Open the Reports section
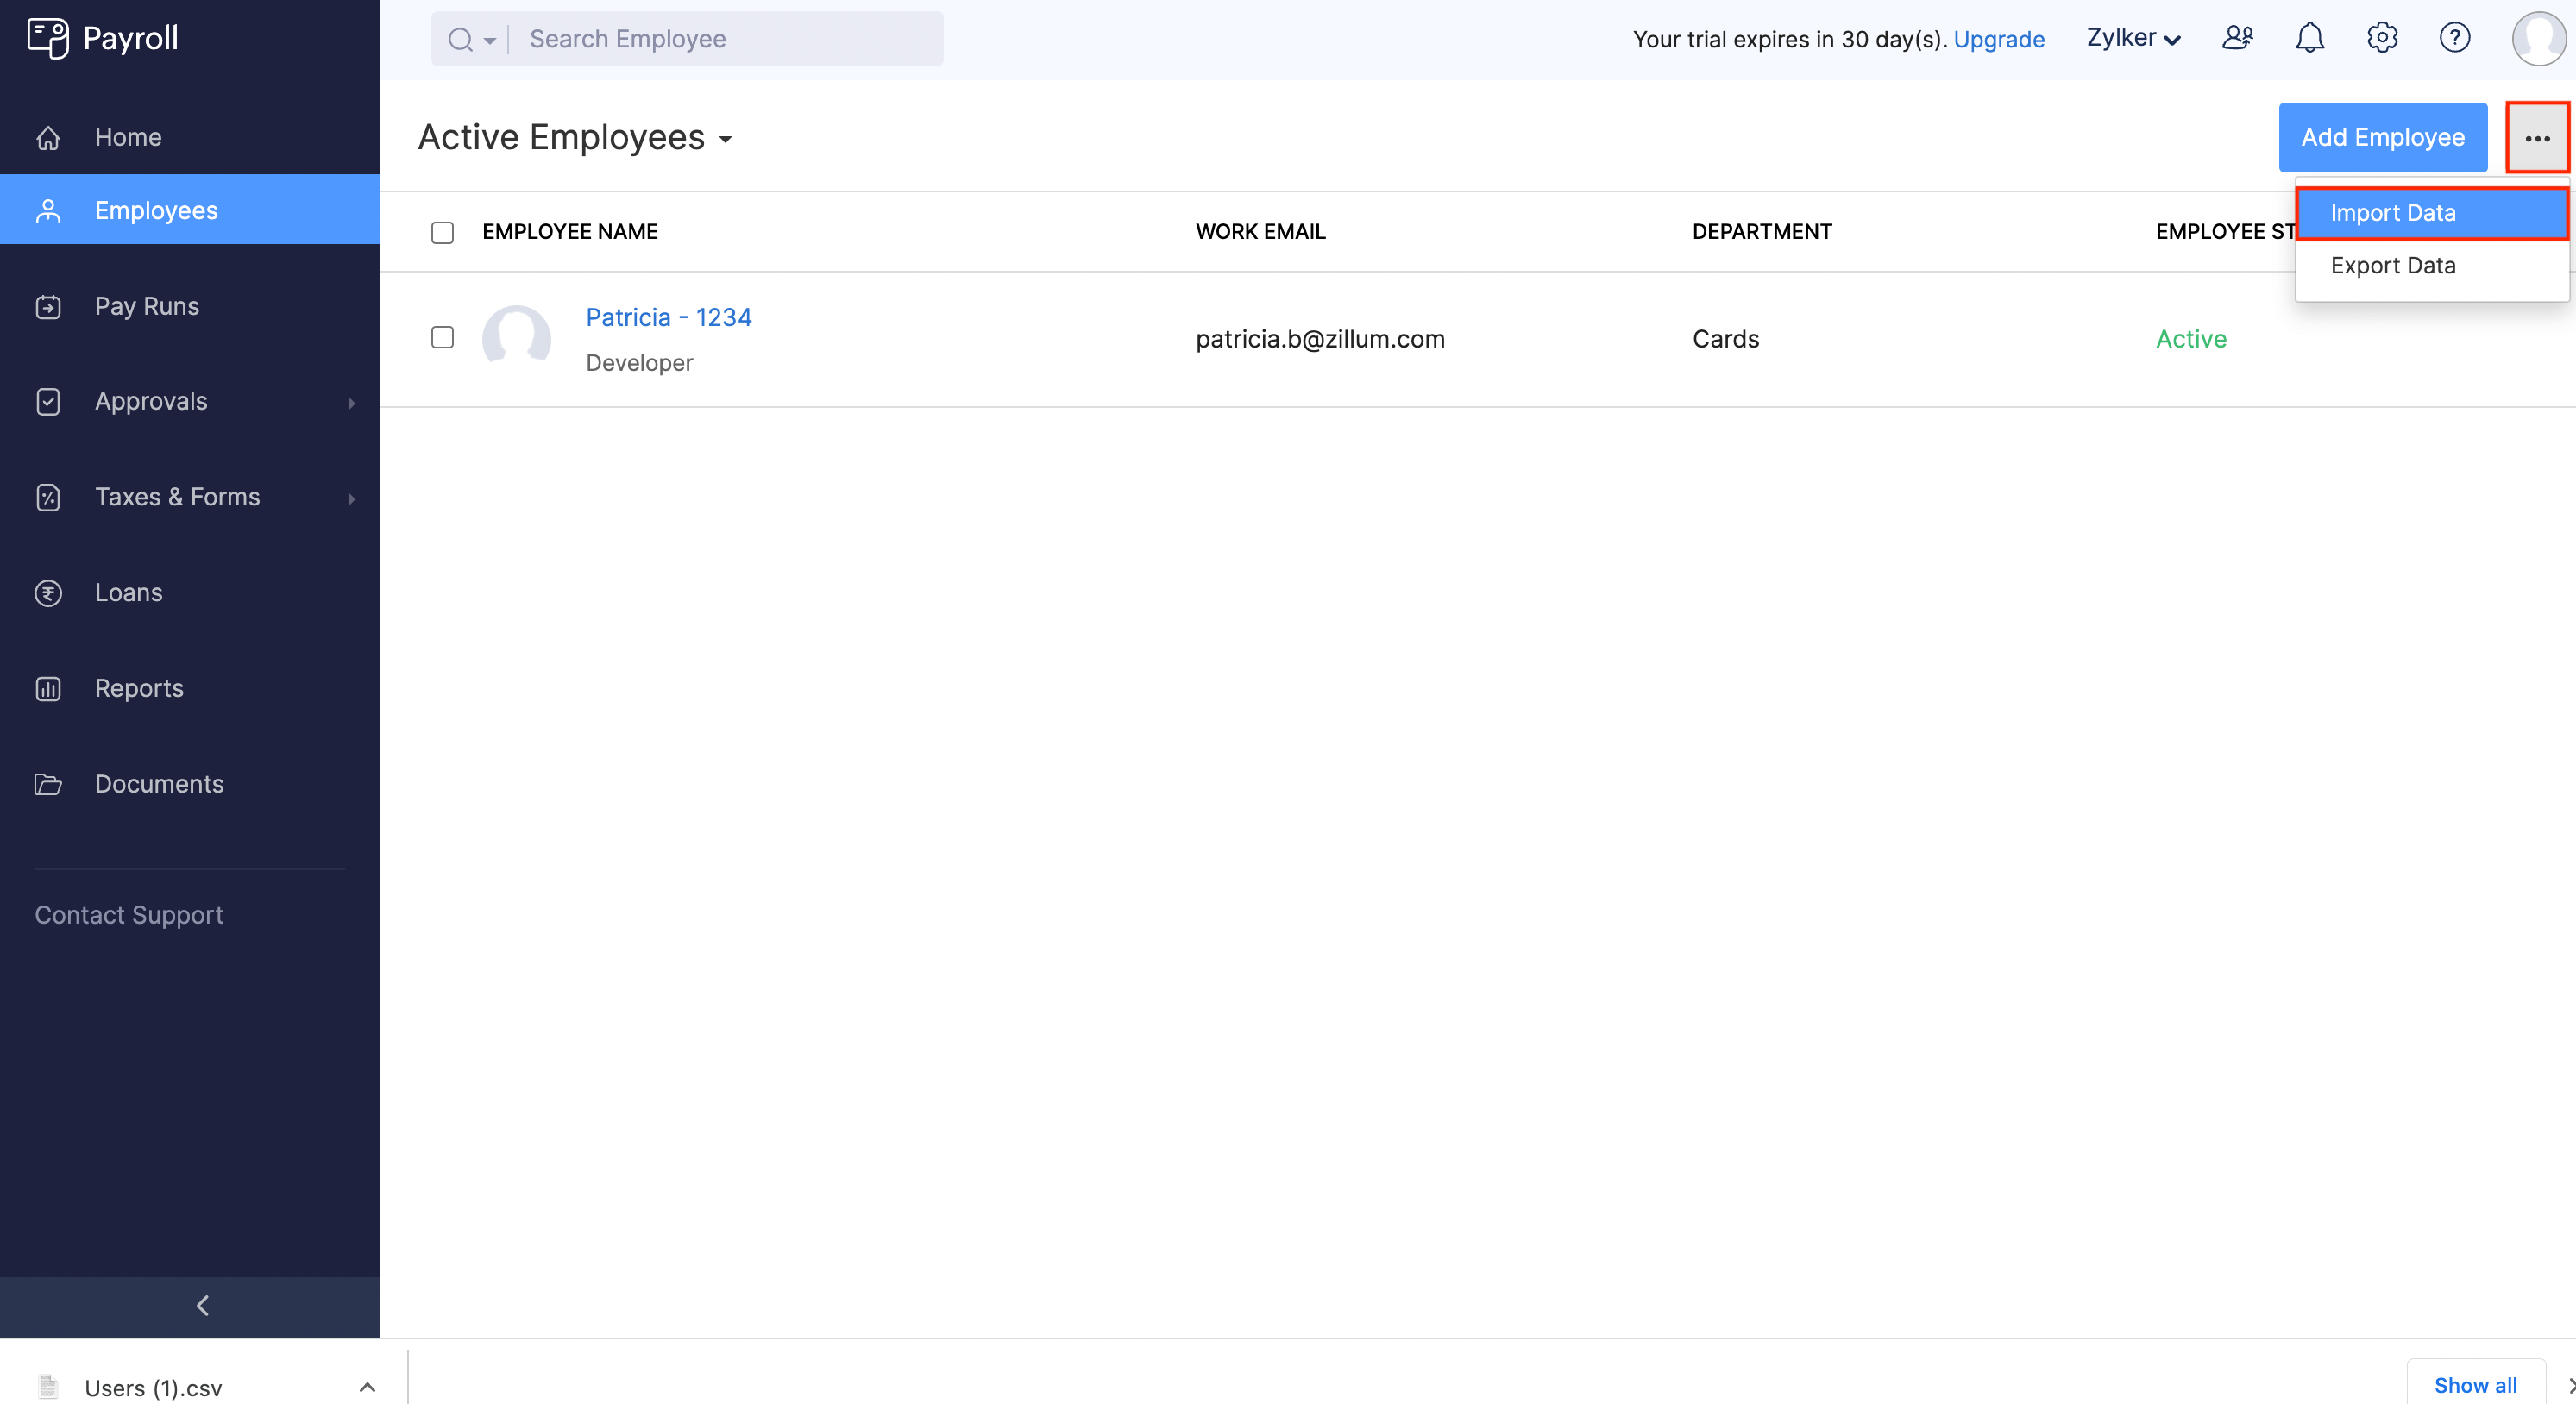 point(139,688)
